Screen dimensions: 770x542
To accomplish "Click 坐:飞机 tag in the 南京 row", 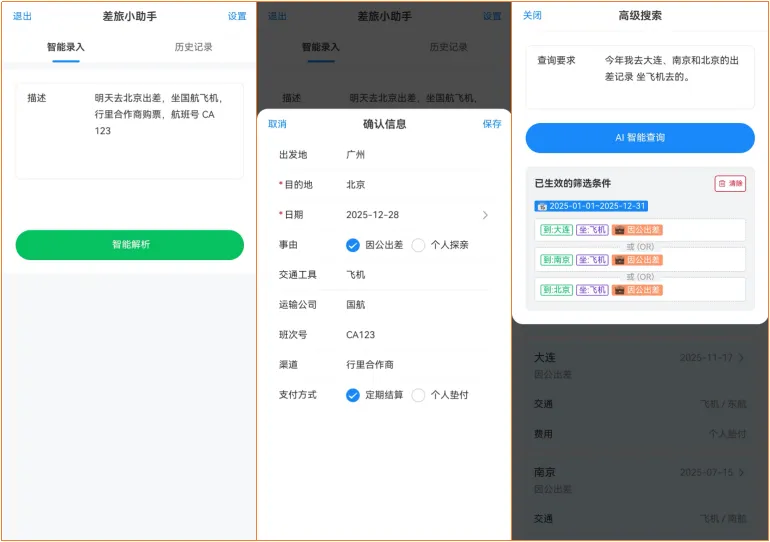I will [x=592, y=260].
